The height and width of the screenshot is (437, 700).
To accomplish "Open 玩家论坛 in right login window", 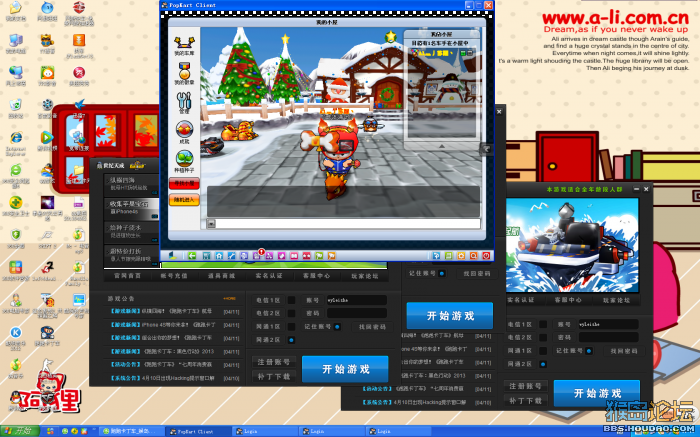I will pos(617,300).
